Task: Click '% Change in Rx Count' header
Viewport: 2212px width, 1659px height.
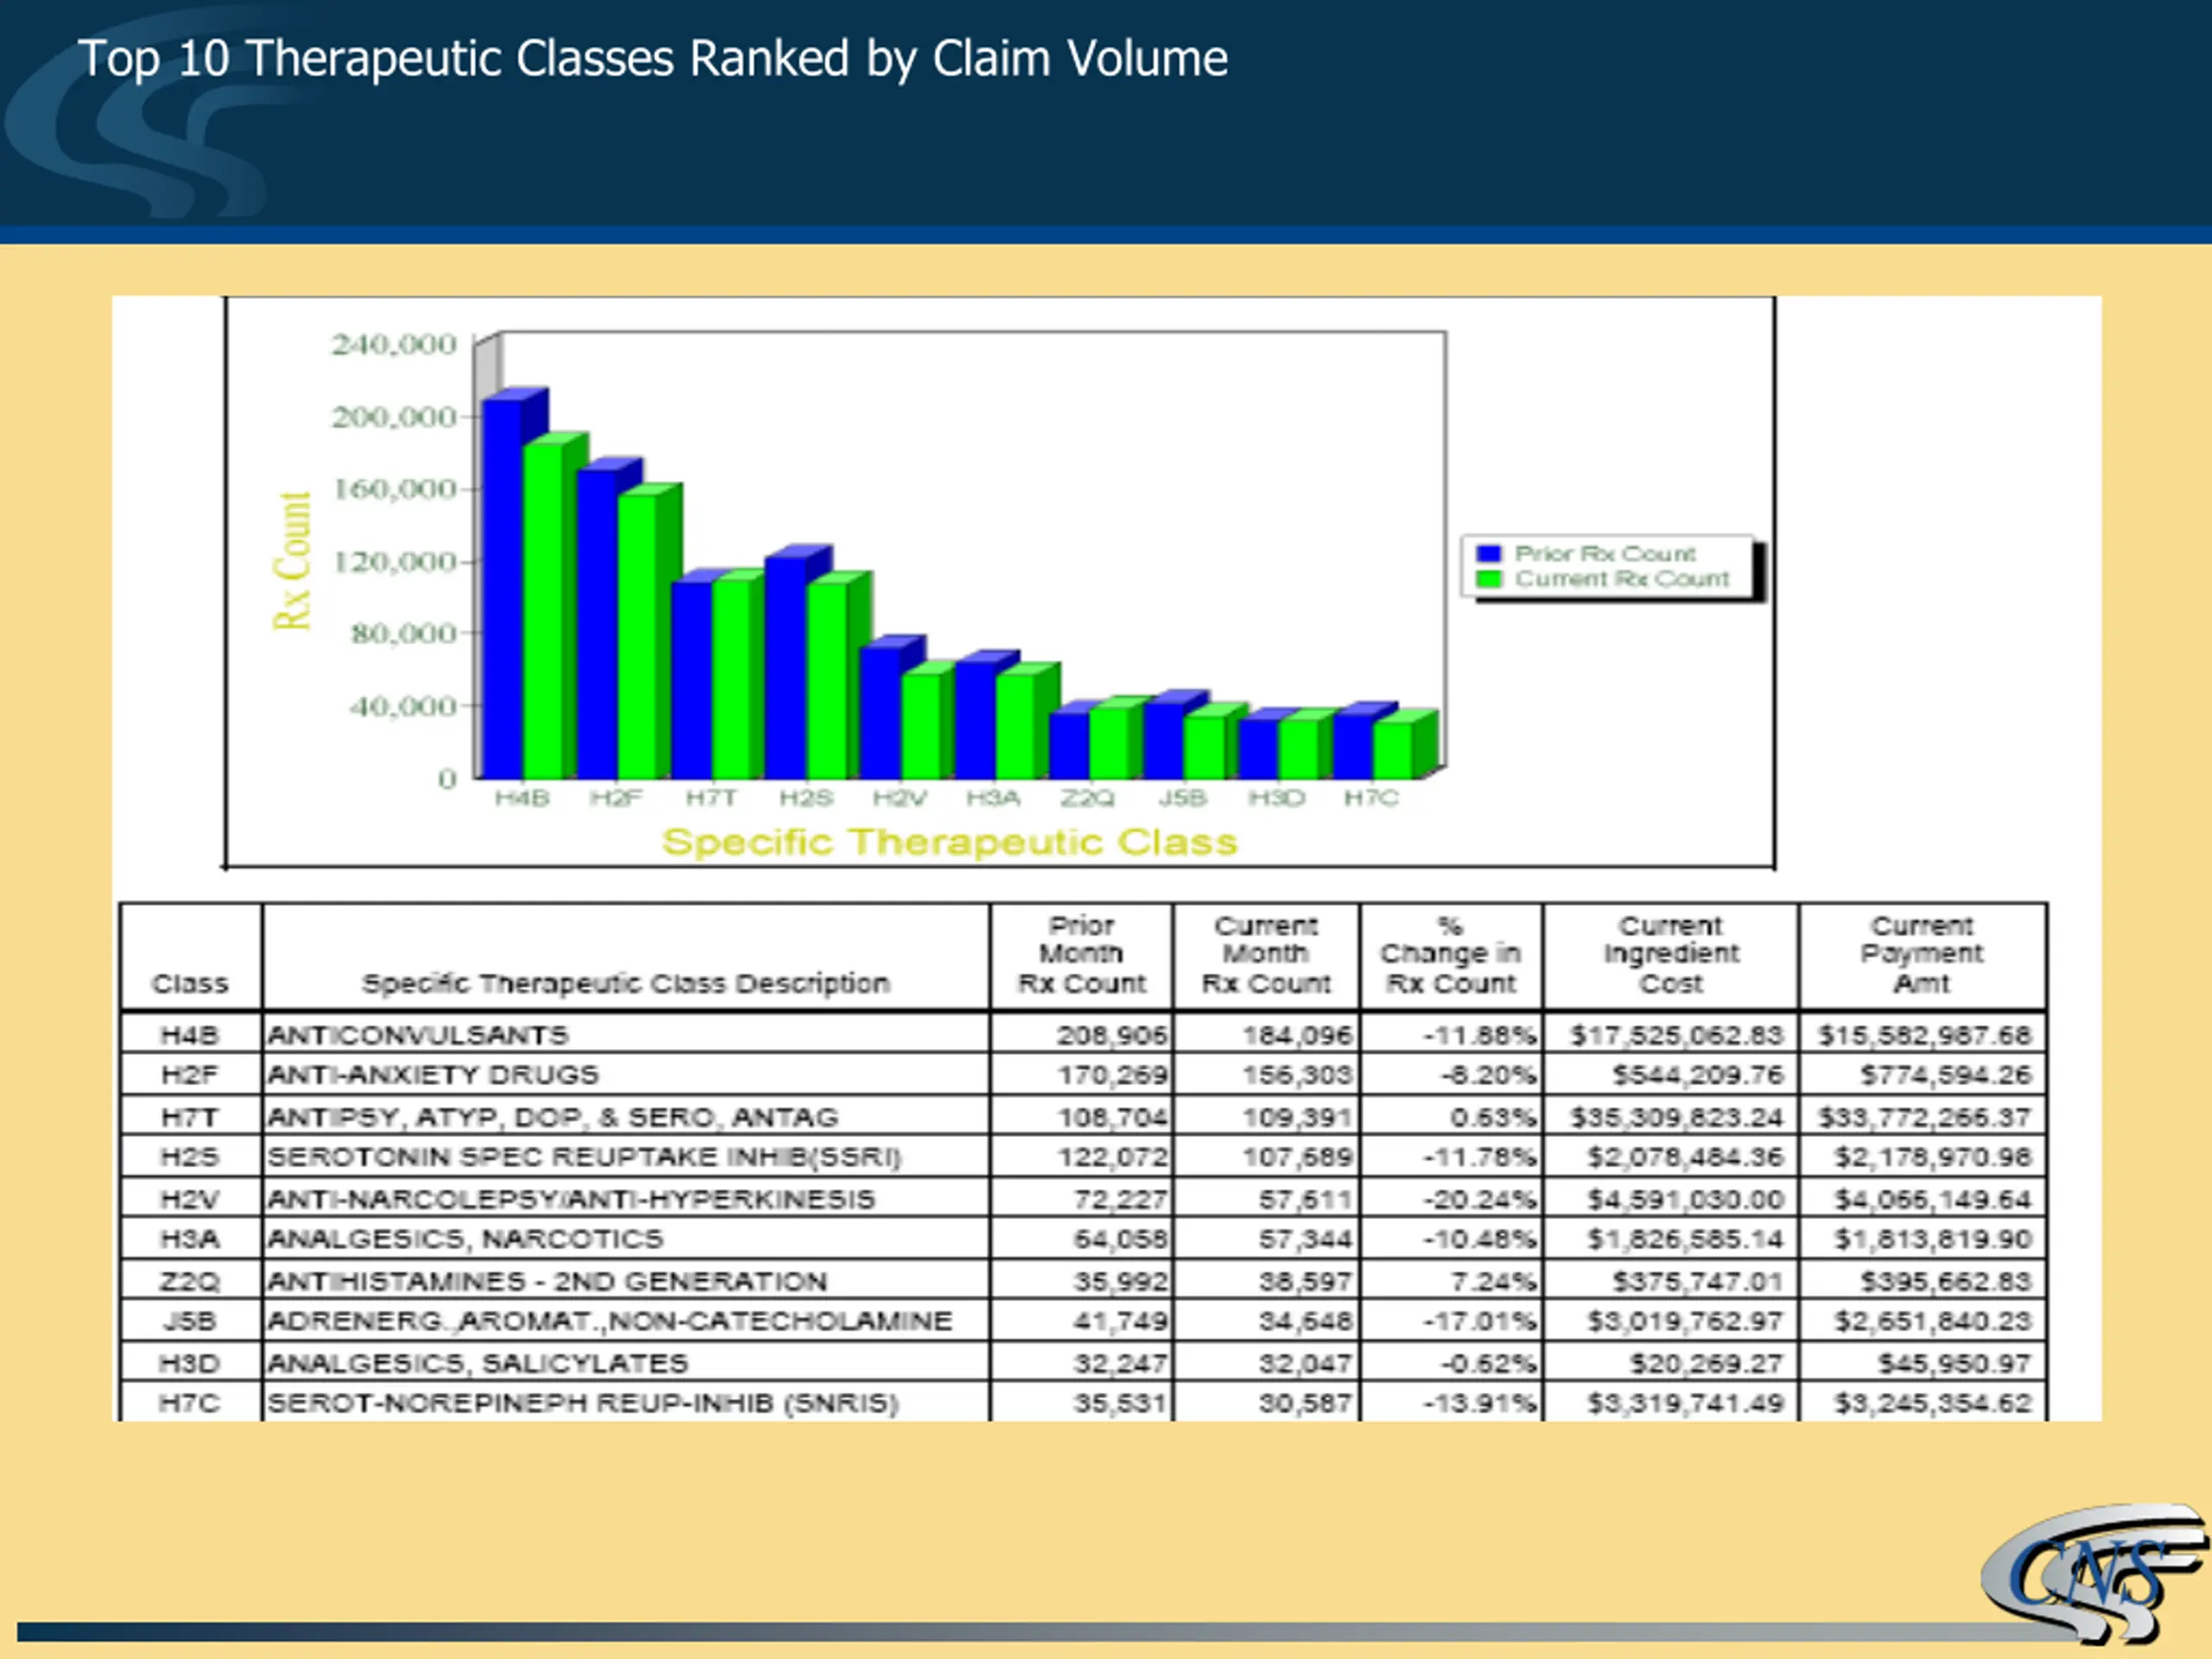Action: click(x=1450, y=955)
